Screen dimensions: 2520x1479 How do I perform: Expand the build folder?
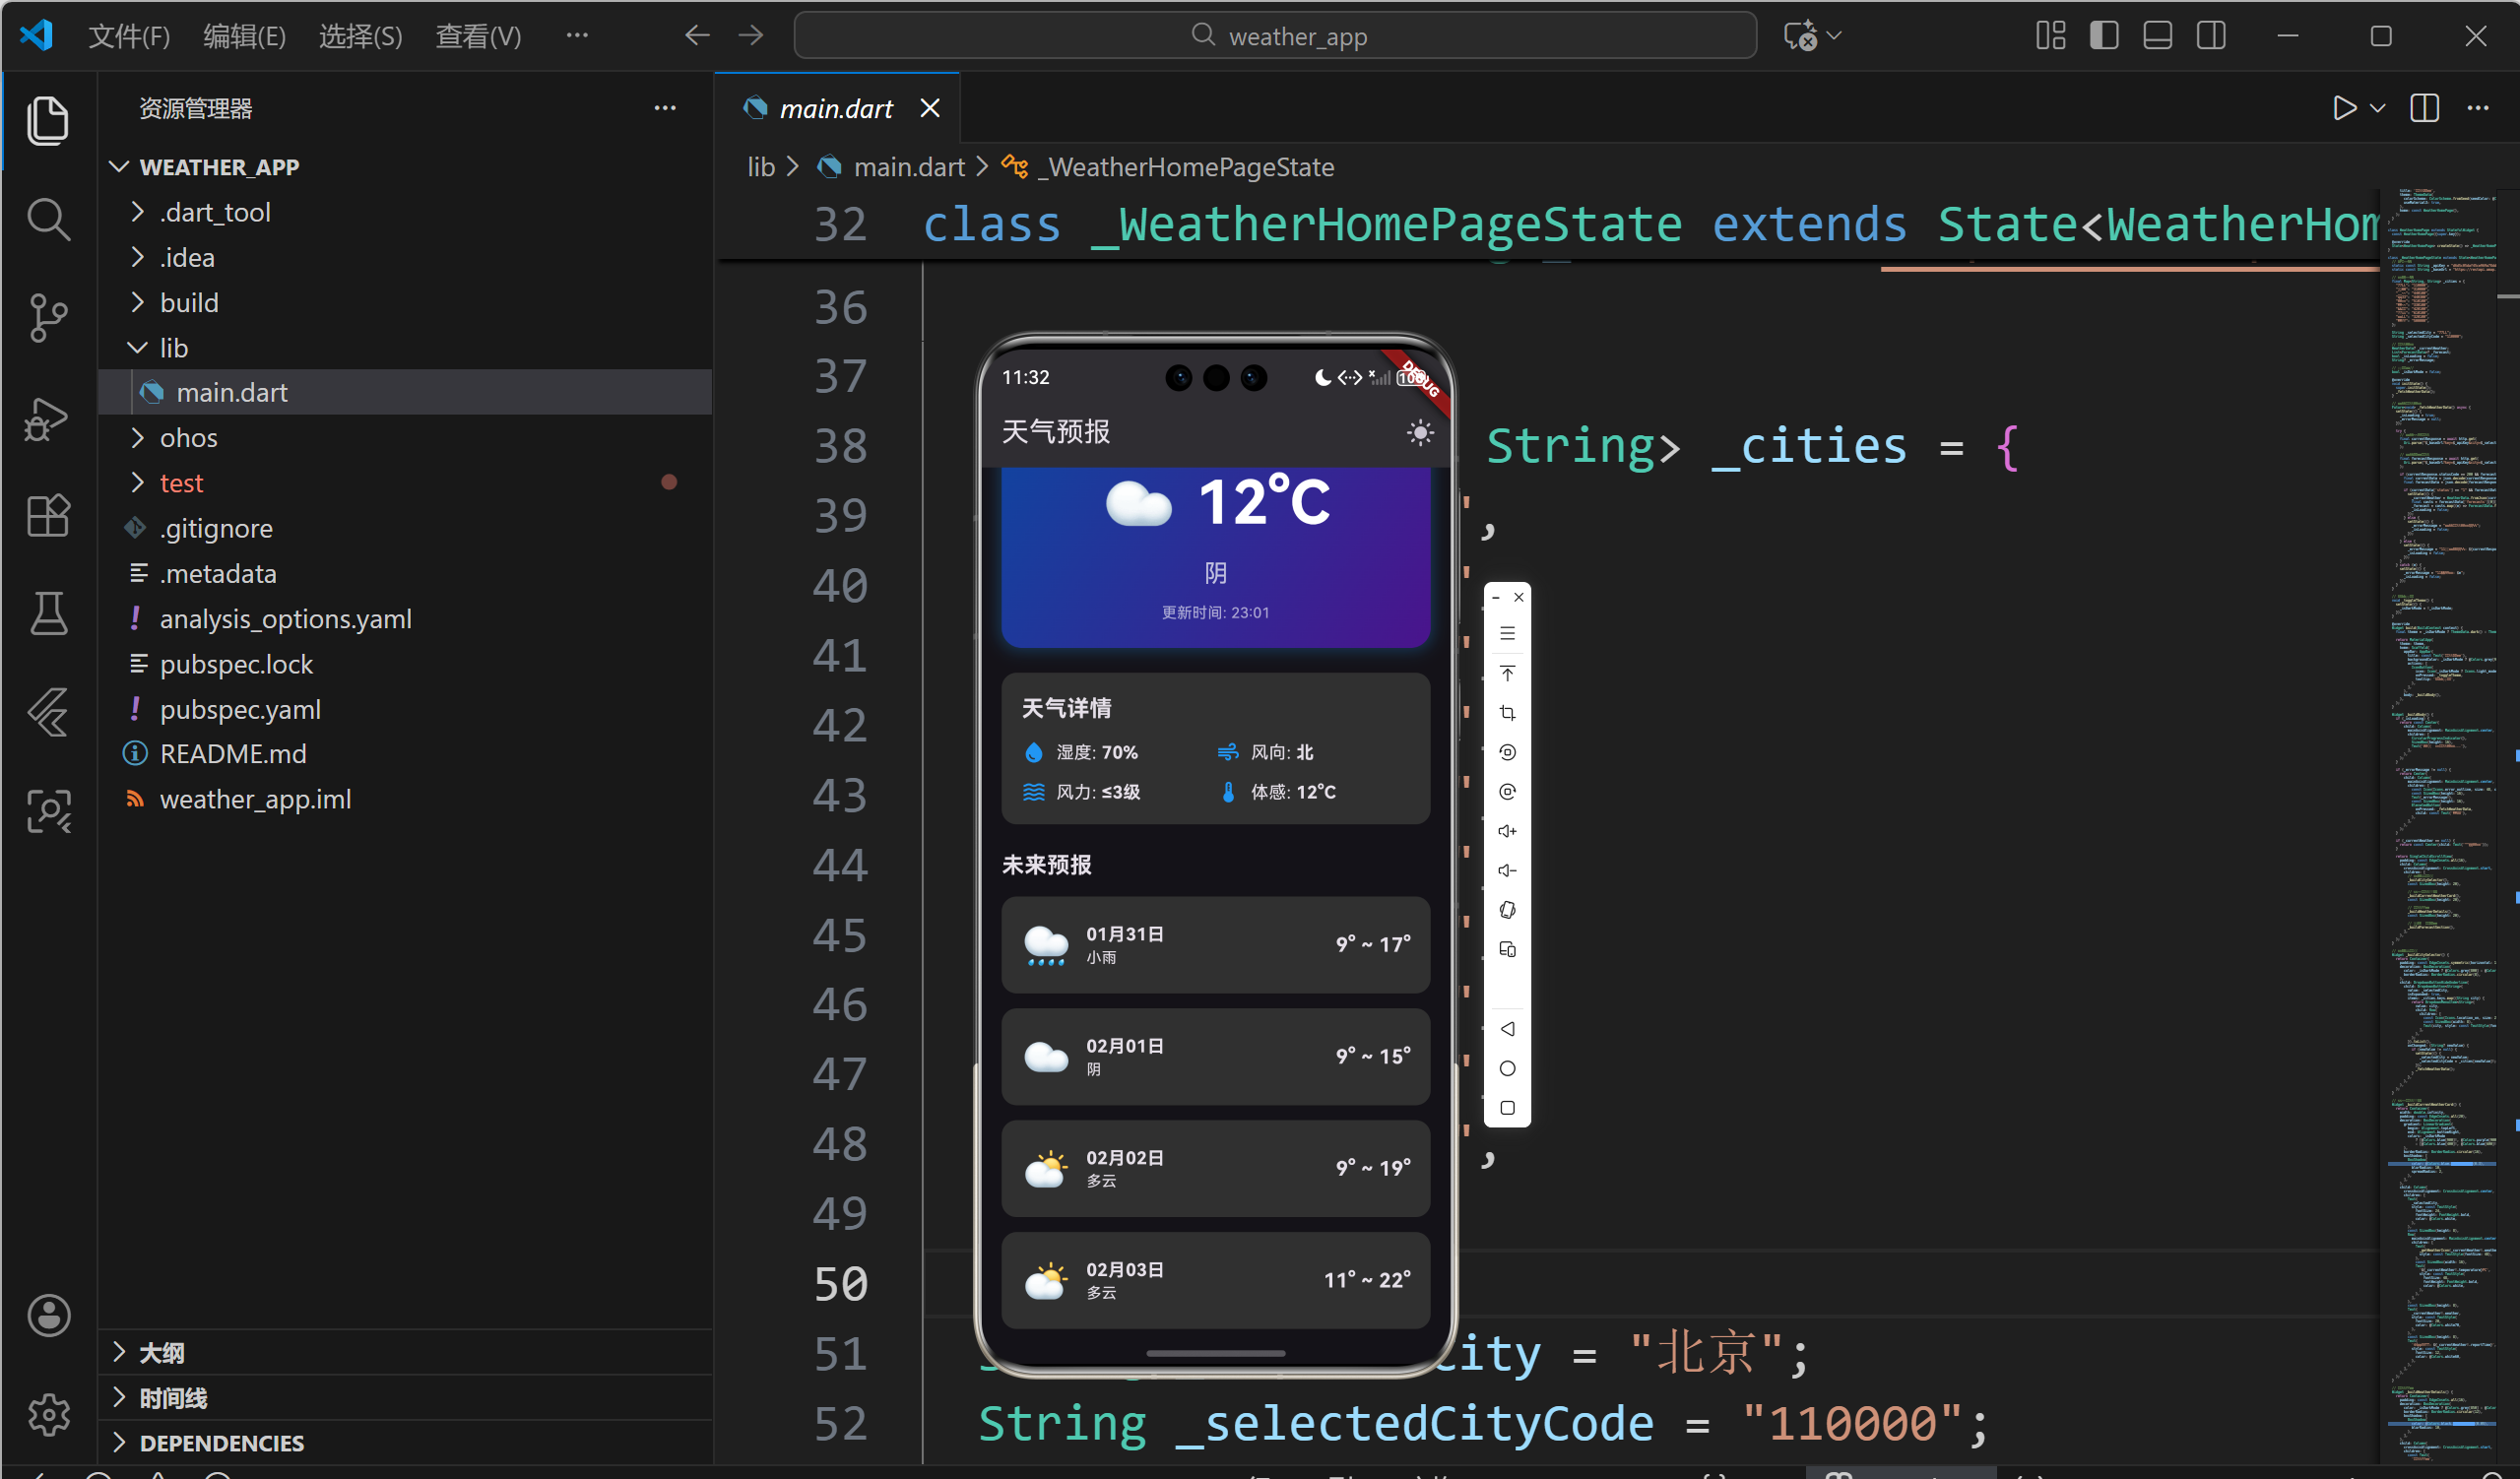(x=189, y=302)
